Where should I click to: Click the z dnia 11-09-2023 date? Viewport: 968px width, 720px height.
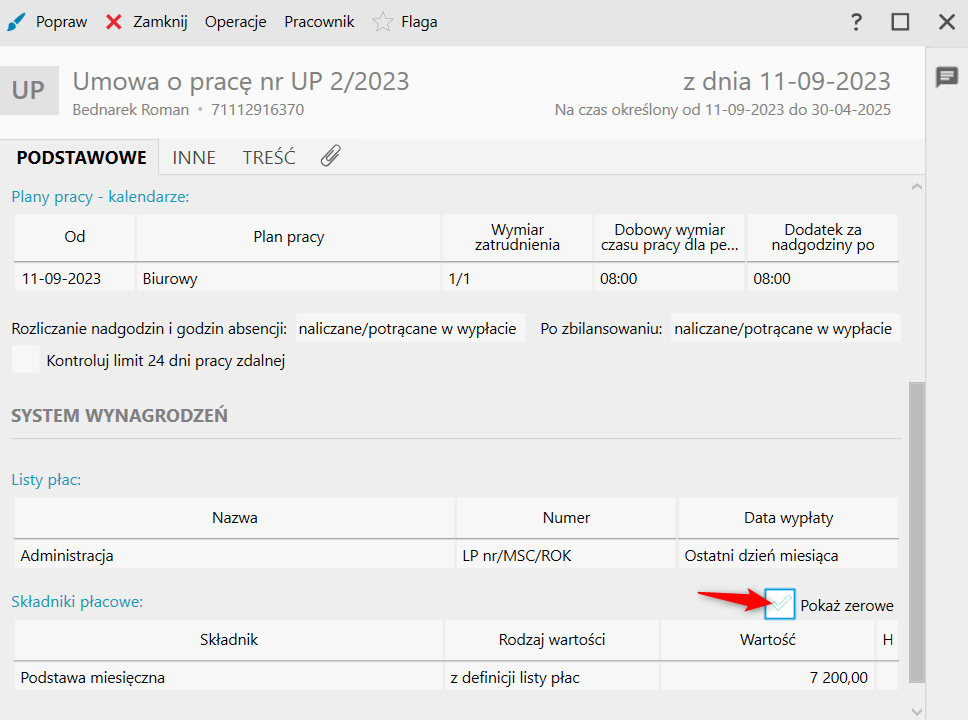click(x=786, y=82)
